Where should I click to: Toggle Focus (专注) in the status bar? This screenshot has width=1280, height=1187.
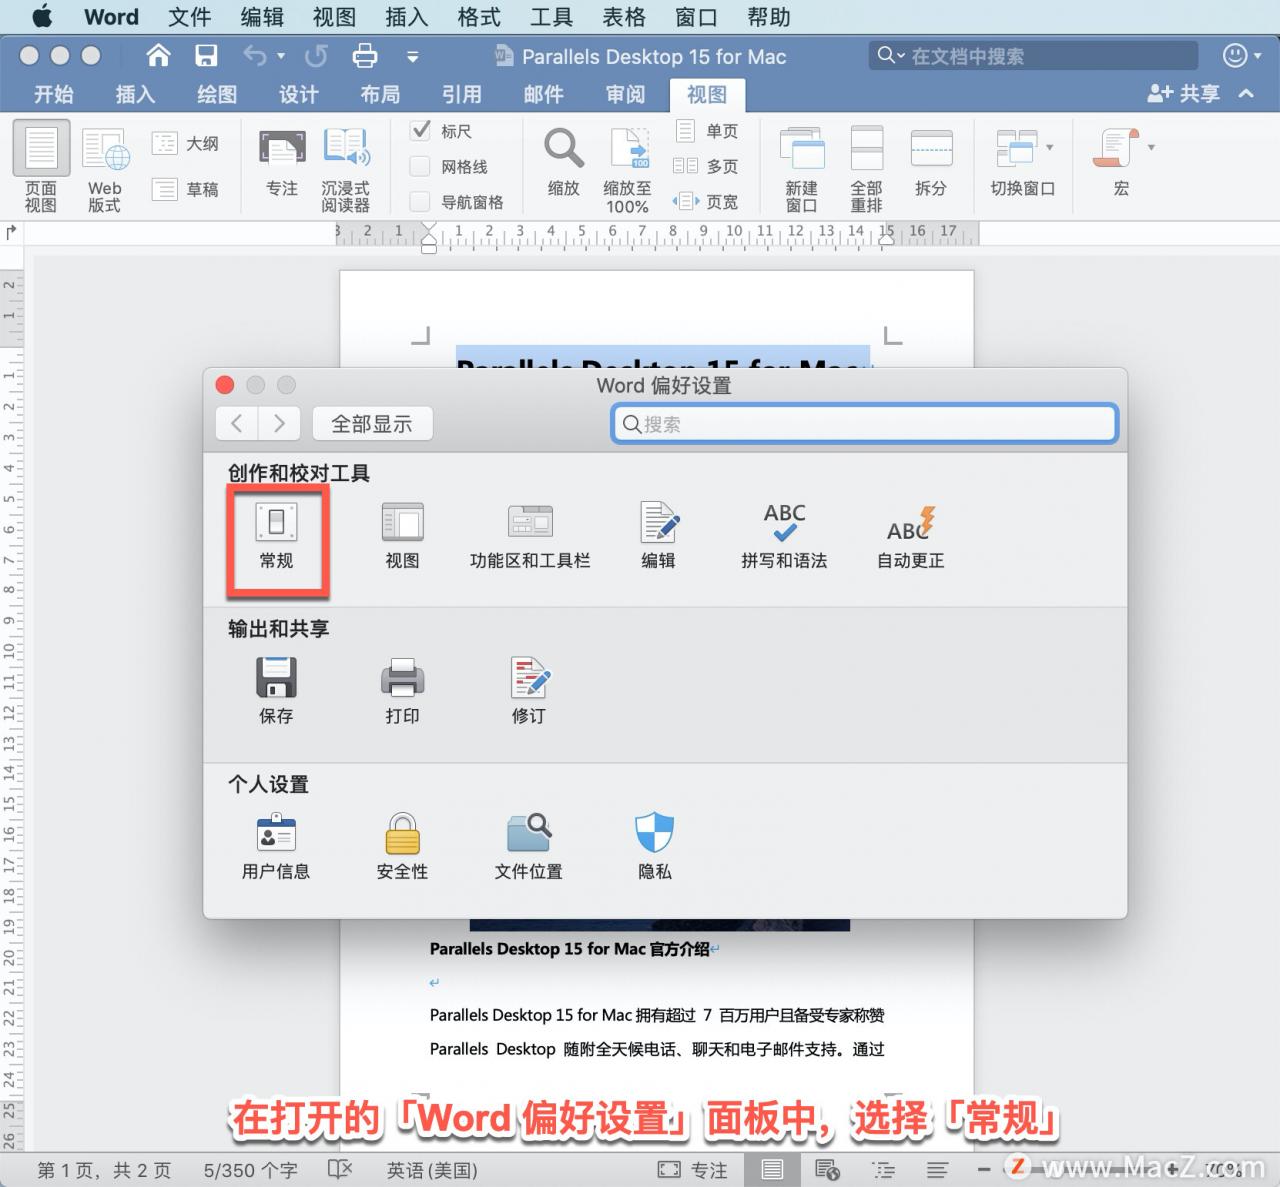[x=692, y=1170]
